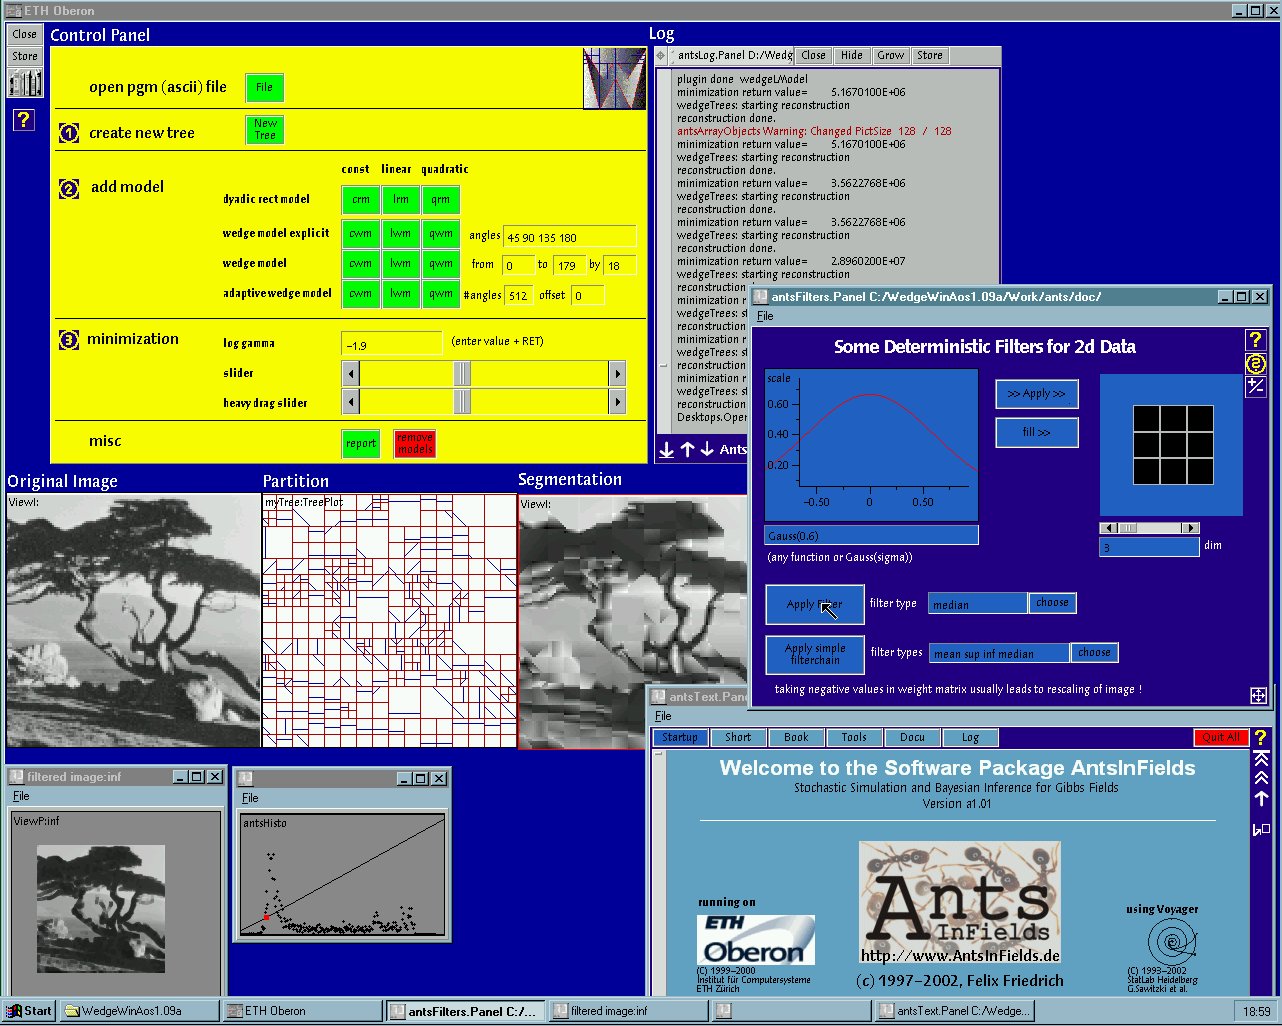This screenshot has width=1282, height=1026.
Task: Click crm dyadic rect model button
Action: tap(361, 199)
